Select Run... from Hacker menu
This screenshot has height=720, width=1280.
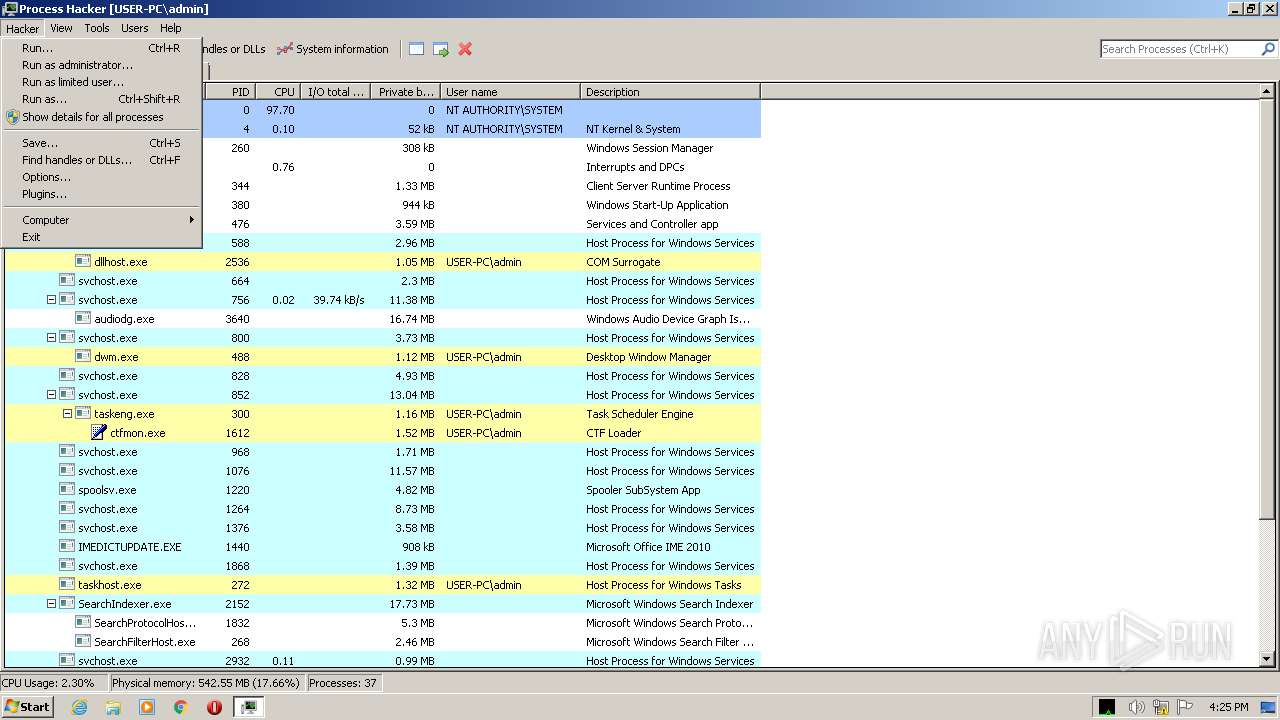[101, 48]
